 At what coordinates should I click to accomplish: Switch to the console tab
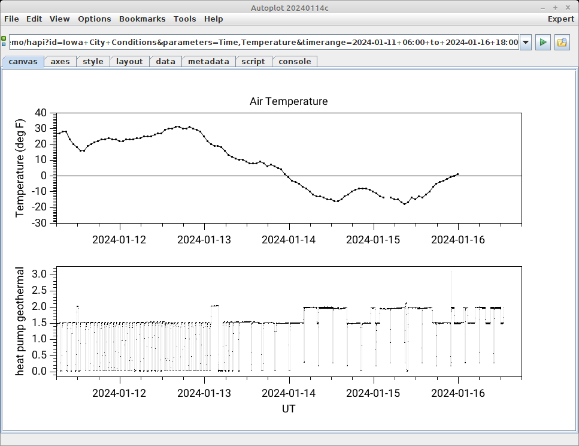click(295, 61)
